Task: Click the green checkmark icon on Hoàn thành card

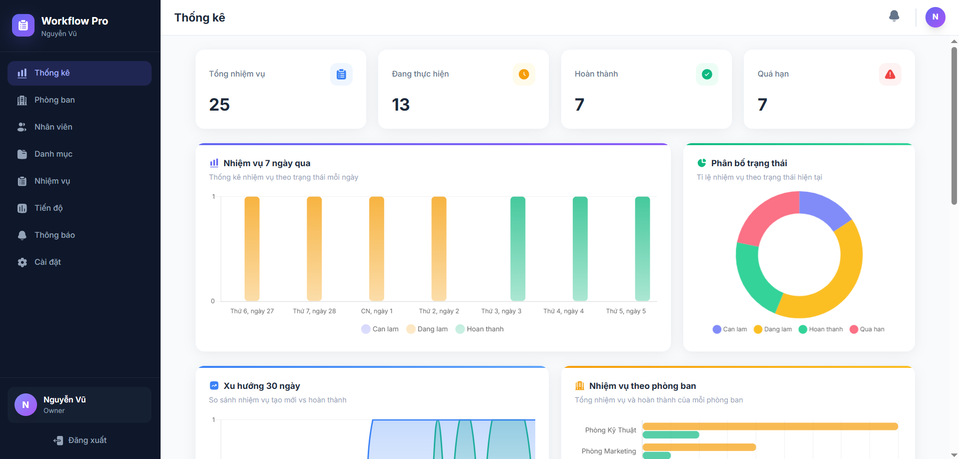Action: [x=707, y=74]
